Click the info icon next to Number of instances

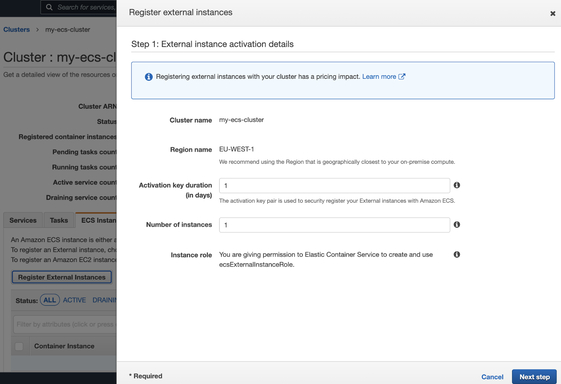point(457,224)
